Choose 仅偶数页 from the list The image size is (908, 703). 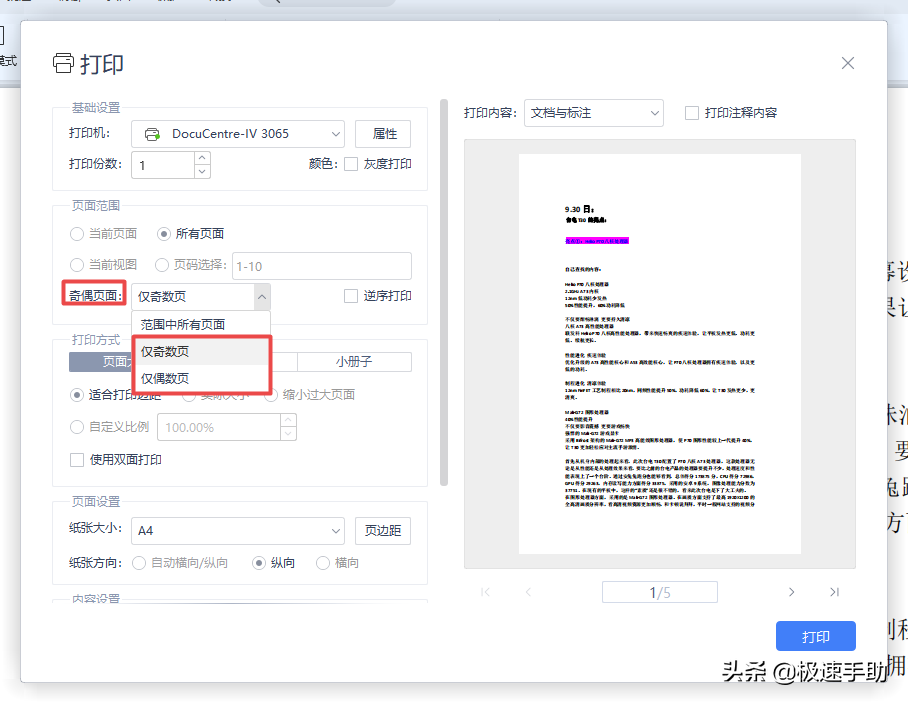point(201,378)
